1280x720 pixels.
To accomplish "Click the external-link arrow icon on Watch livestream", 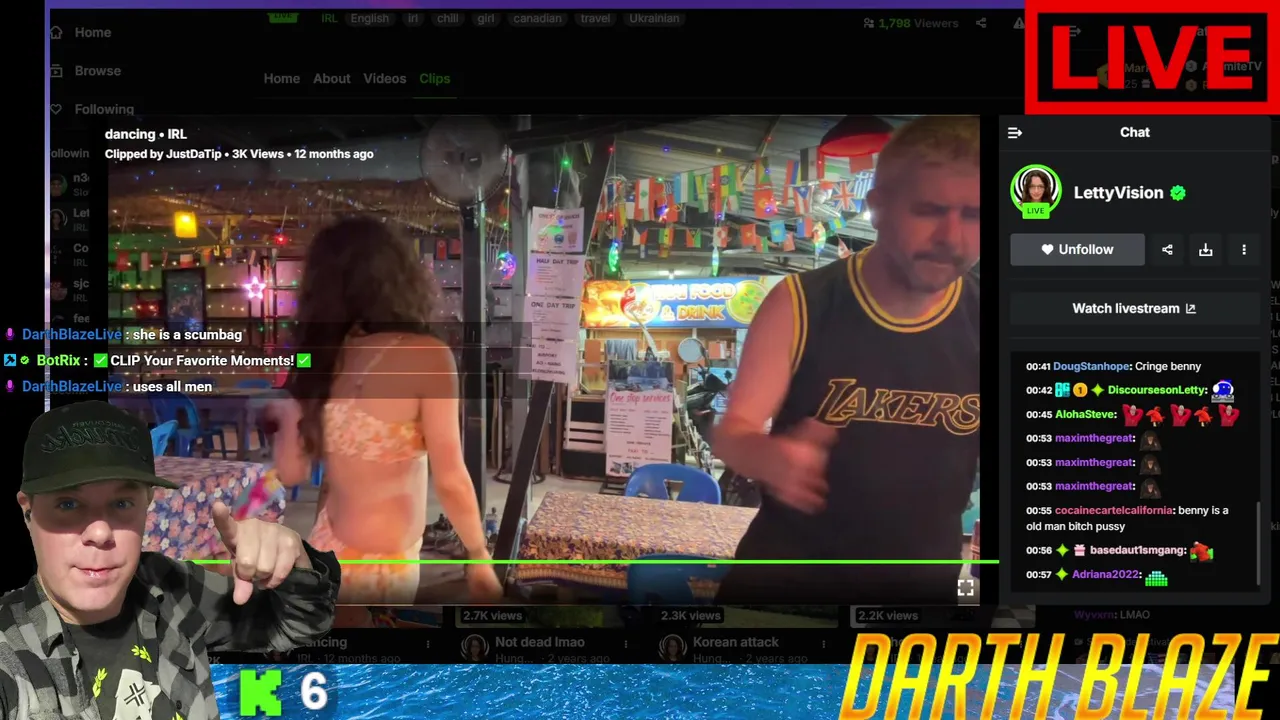I will [x=1190, y=308].
